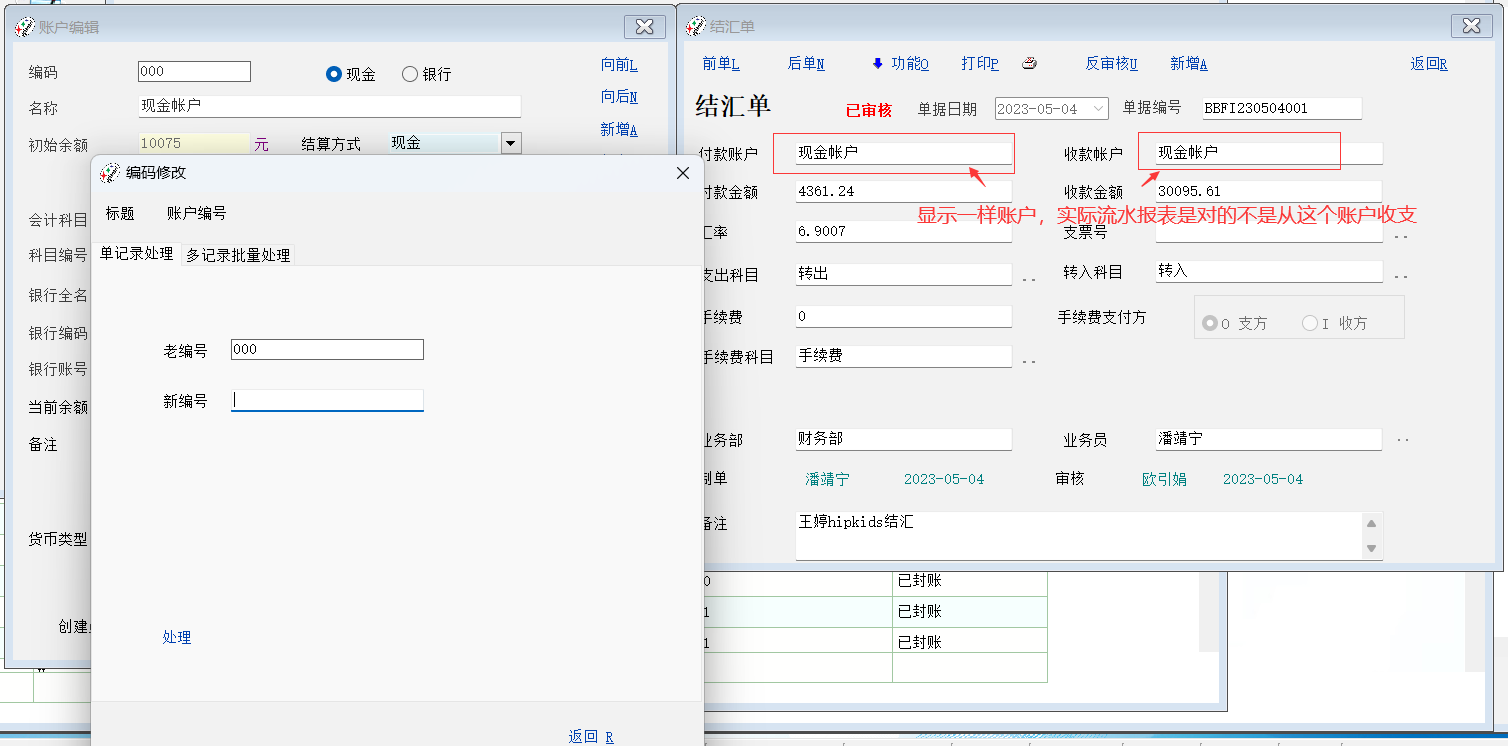Switch to 多记录批量处理 tab
This screenshot has width=1508, height=746.
[238, 255]
